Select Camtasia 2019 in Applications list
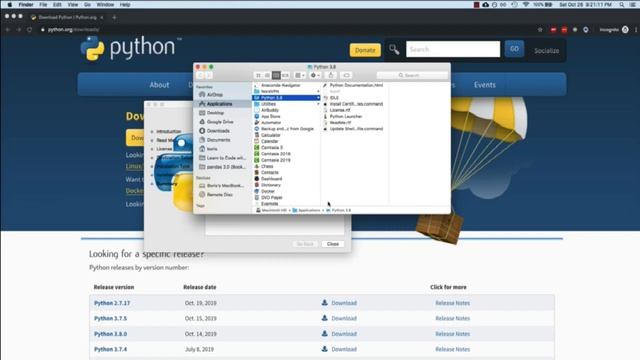Image resolution: width=640 pixels, height=360 pixels. [x=275, y=160]
